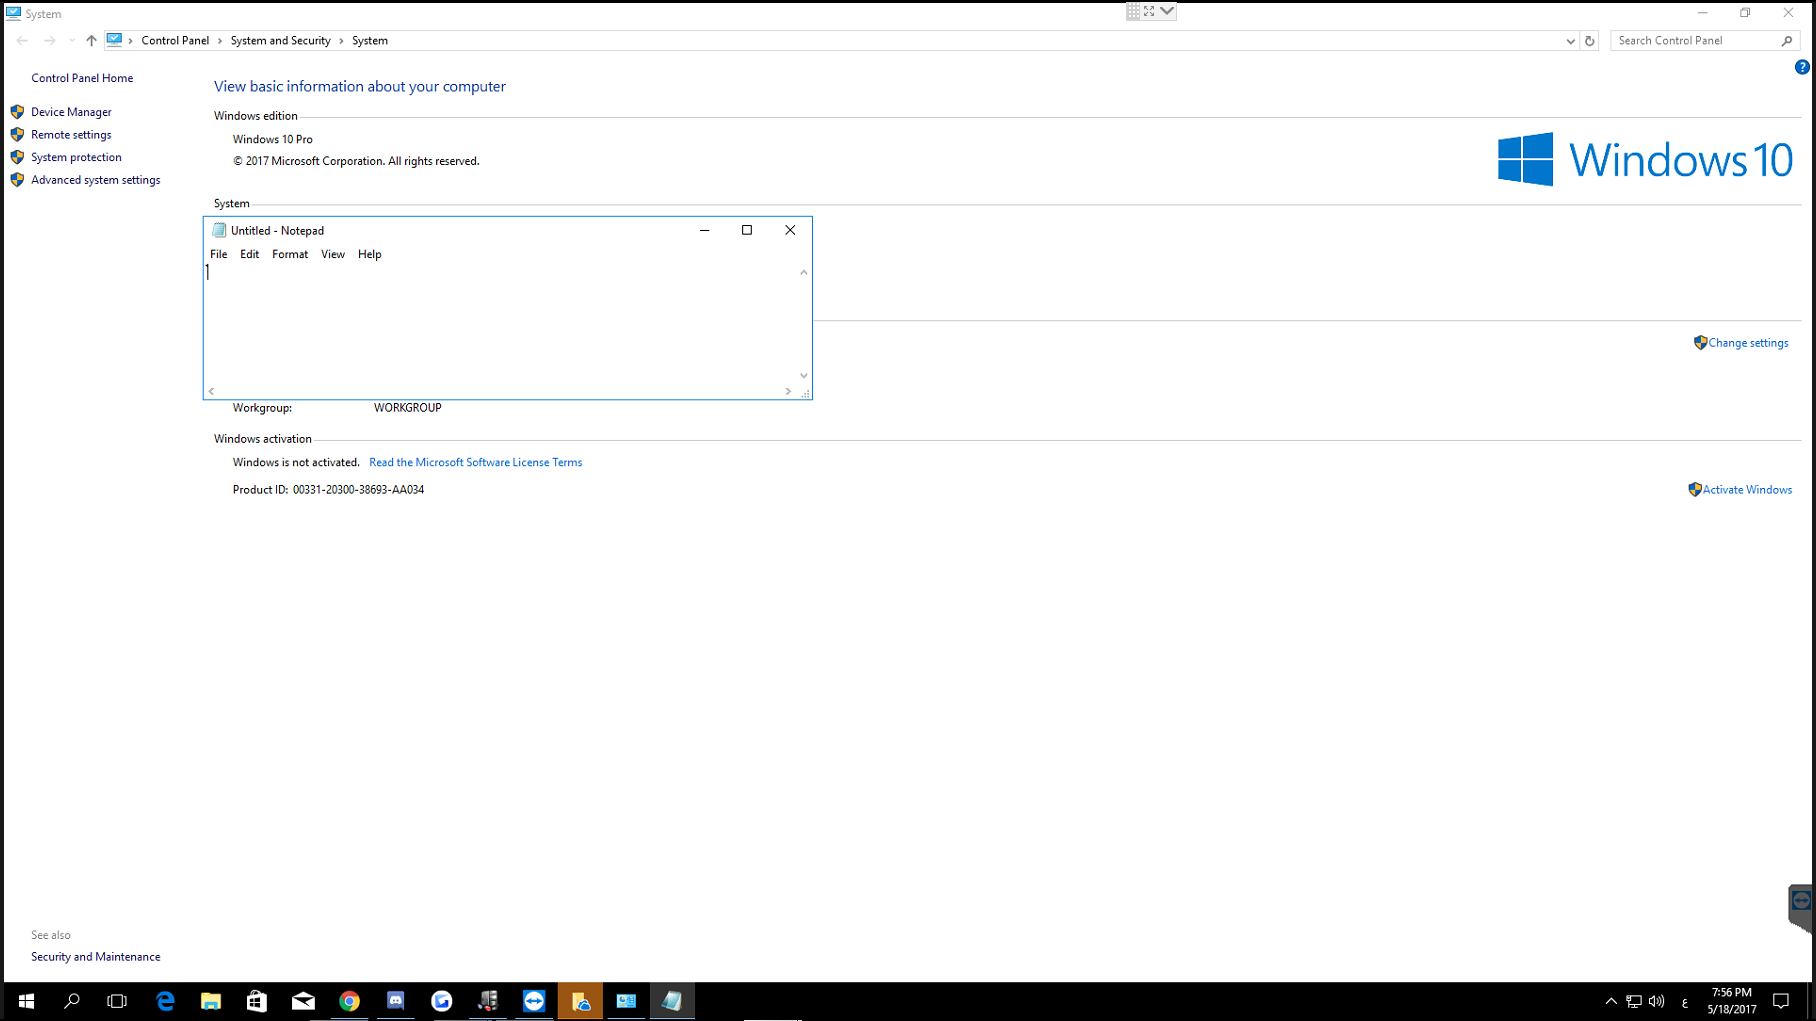The height and width of the screenshot is (1021, 1816).
Task: Refresh the System page
Action: tap(1589, 41)
